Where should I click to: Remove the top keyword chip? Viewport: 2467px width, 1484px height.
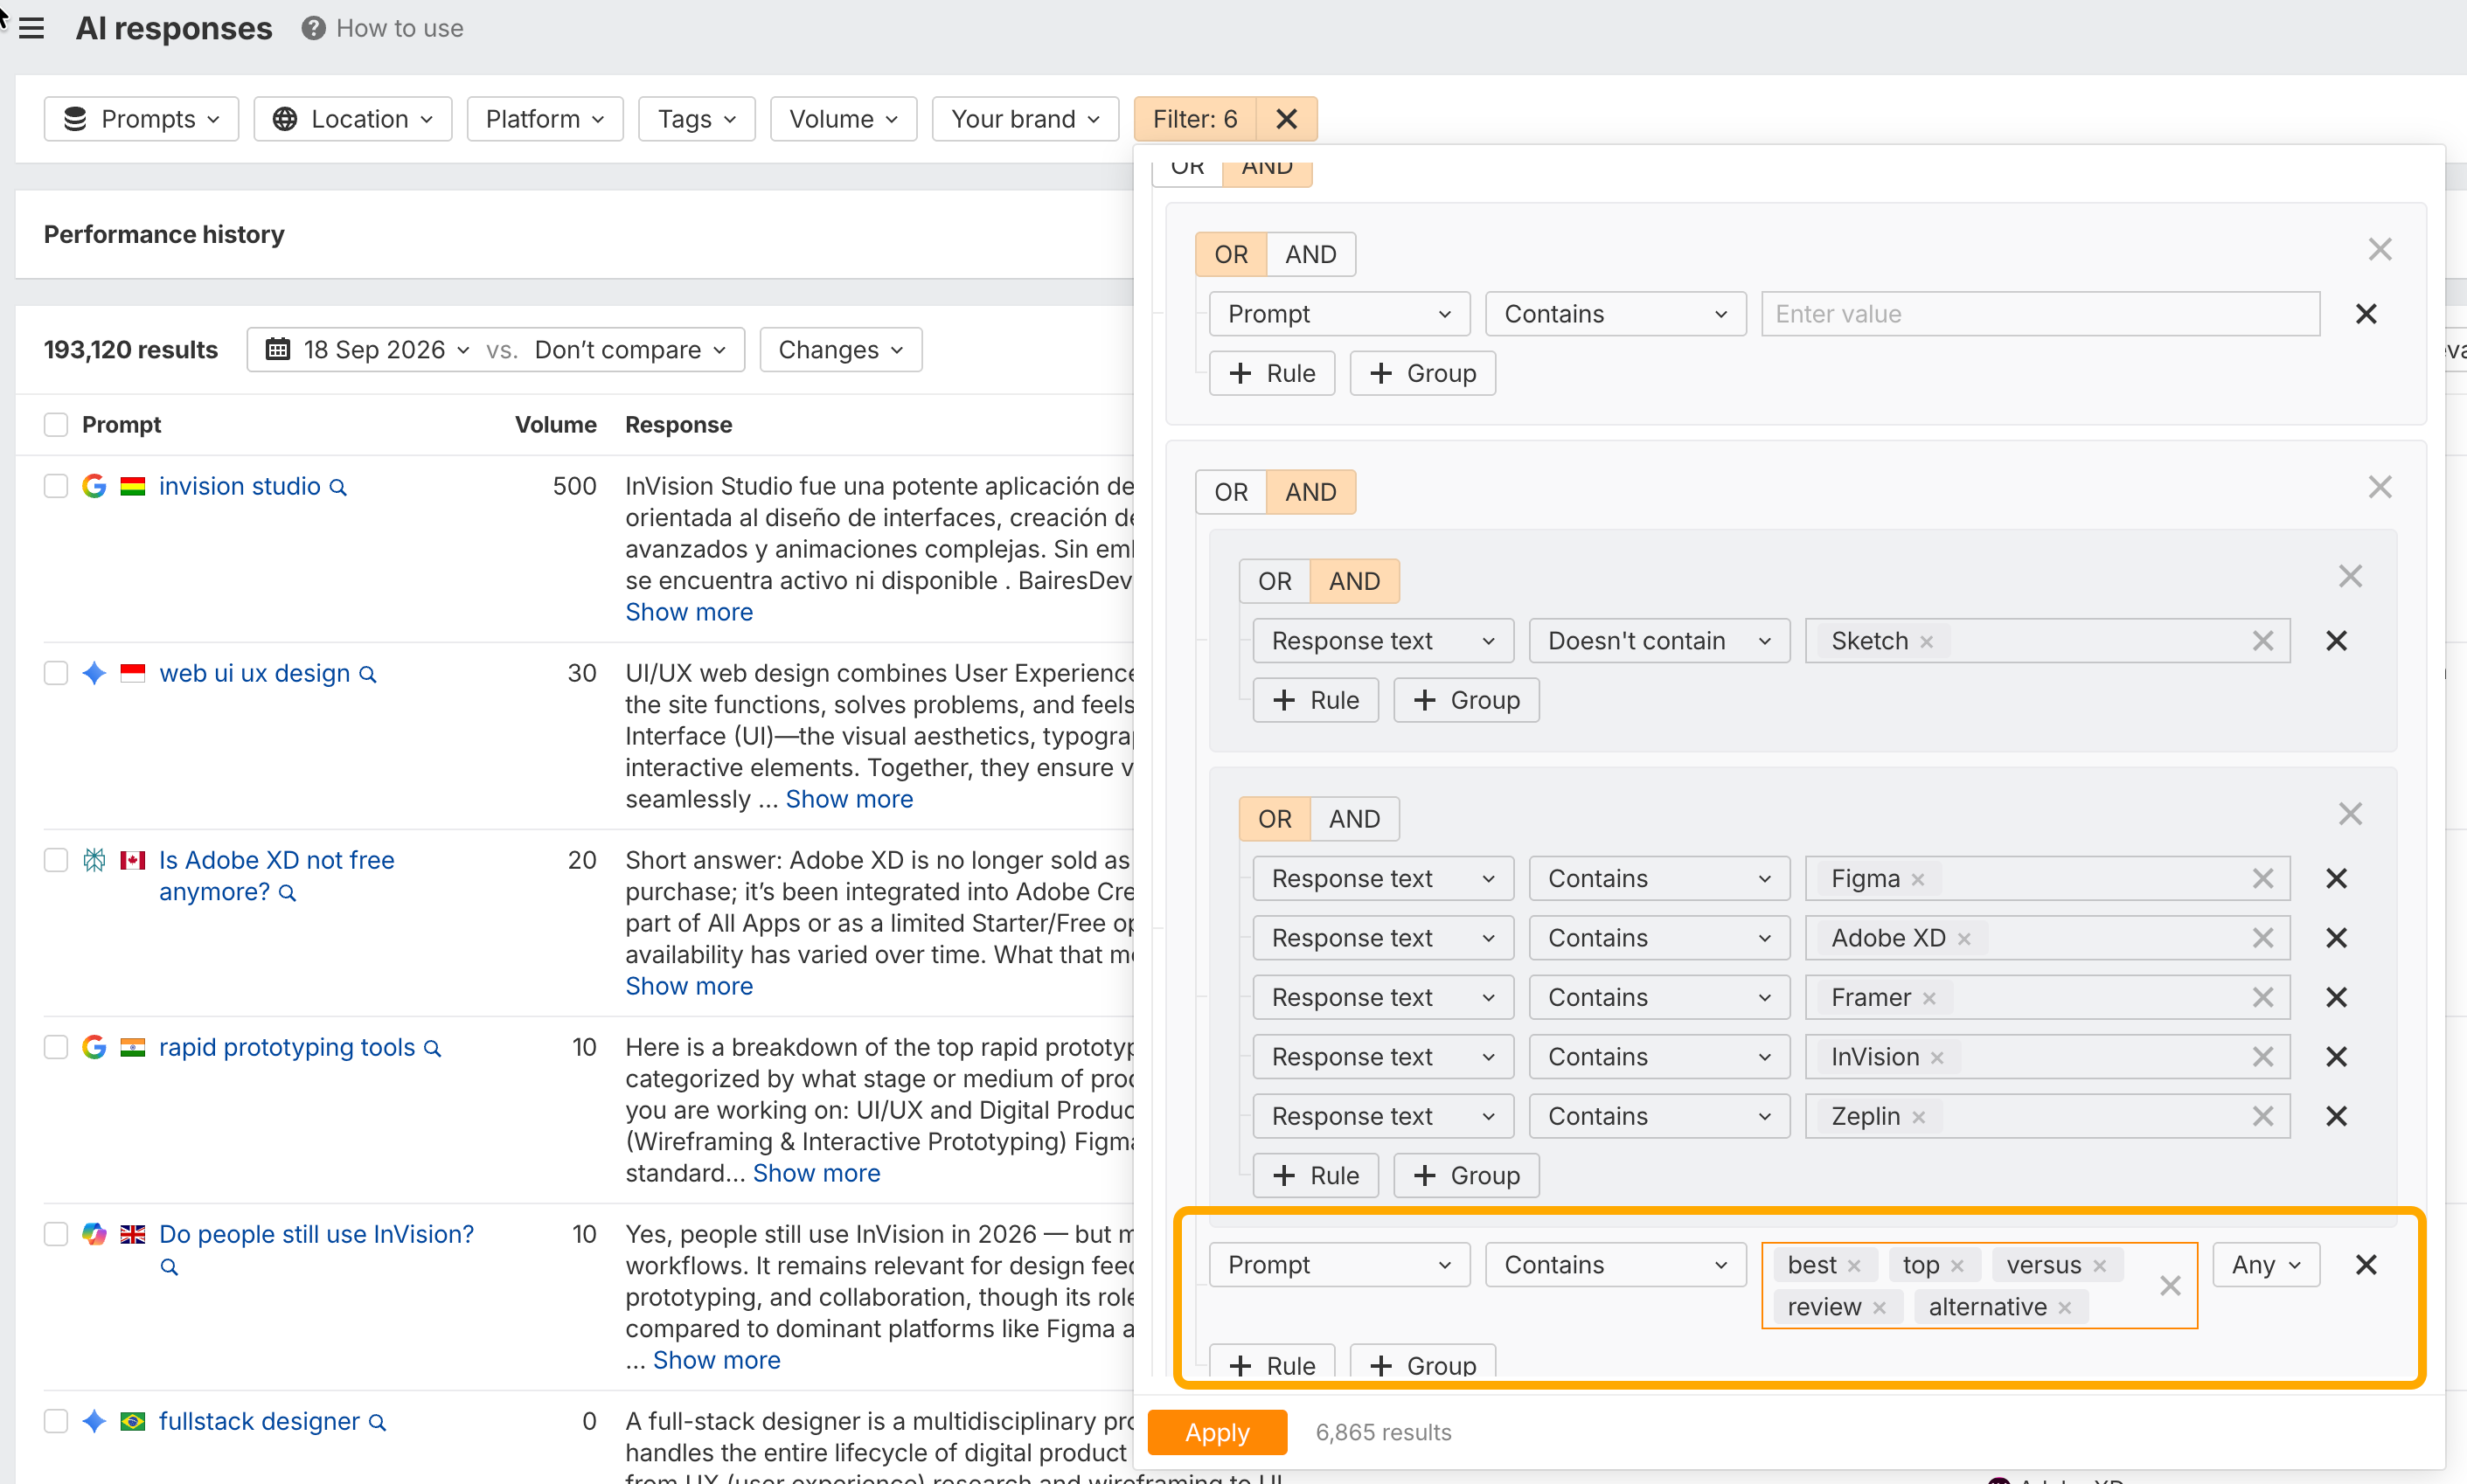[x=1957, y=1266]
